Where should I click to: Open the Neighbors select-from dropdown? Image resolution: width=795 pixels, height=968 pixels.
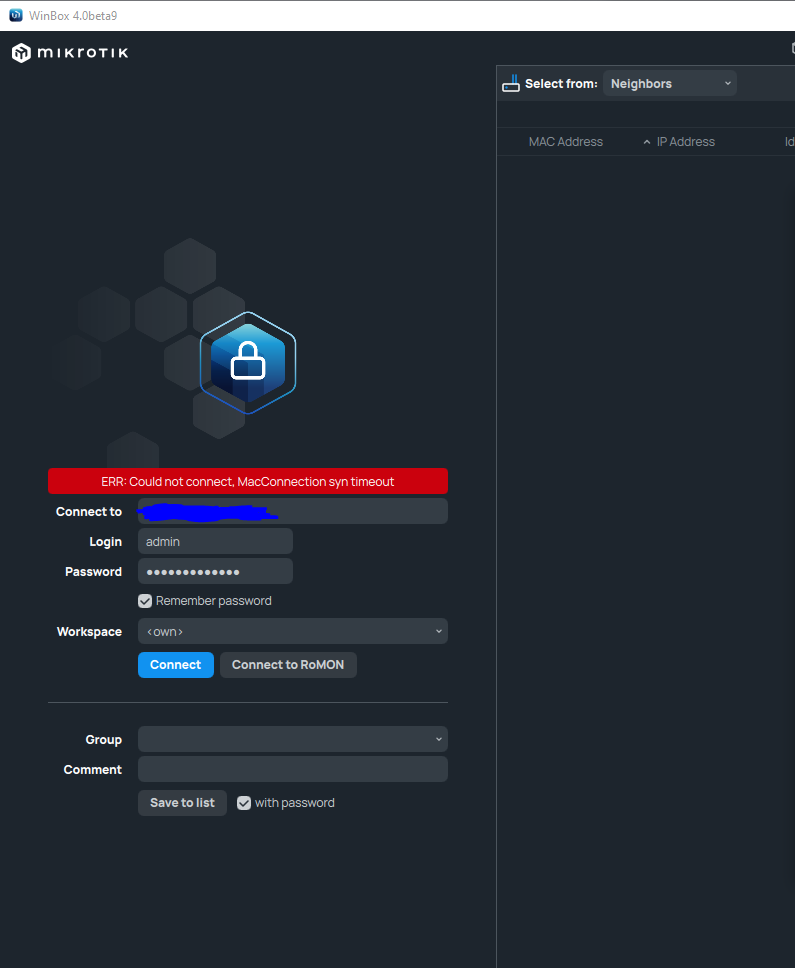click(x=670, y=83)
